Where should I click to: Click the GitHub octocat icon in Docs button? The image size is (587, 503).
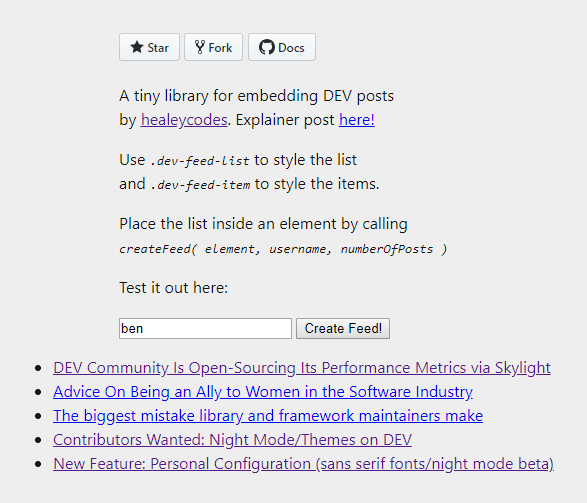click(267, 47)
